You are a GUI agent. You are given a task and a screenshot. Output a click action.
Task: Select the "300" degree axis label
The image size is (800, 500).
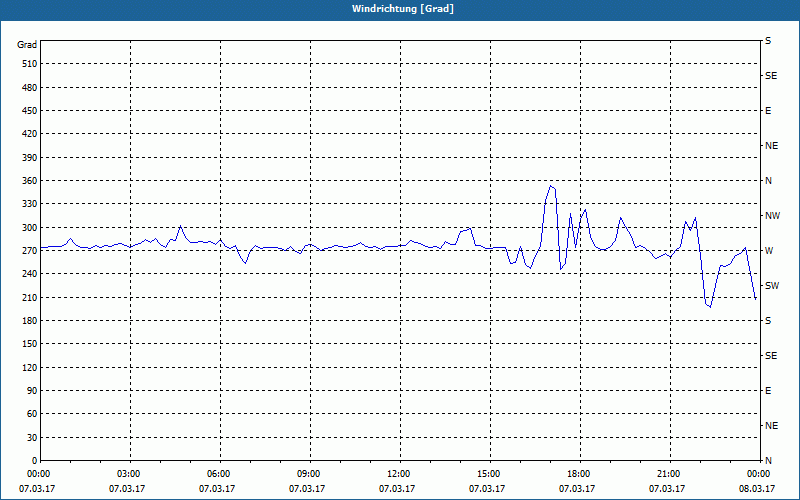click(x=30, y=228)
